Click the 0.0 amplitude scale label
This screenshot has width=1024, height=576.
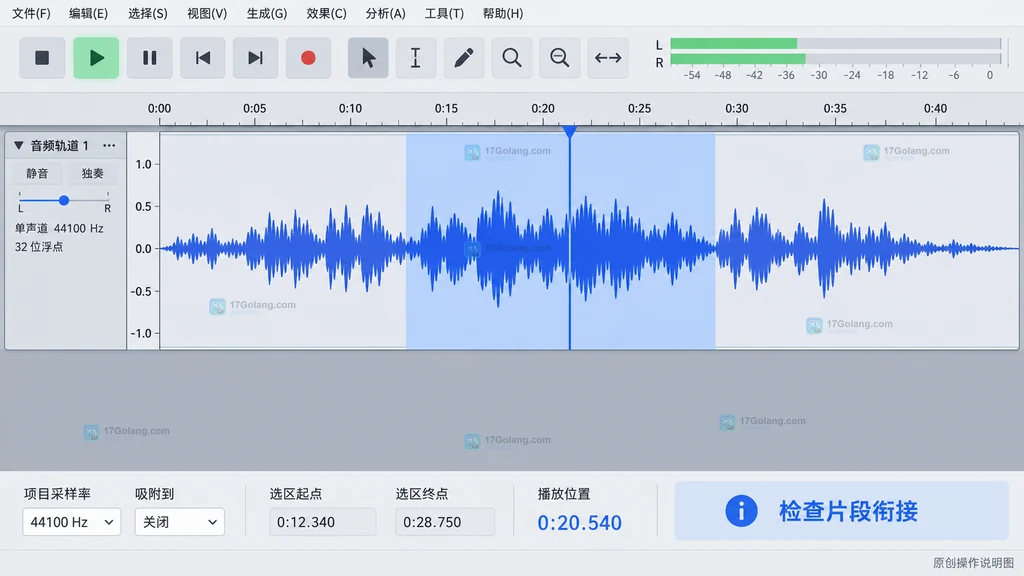143,249
